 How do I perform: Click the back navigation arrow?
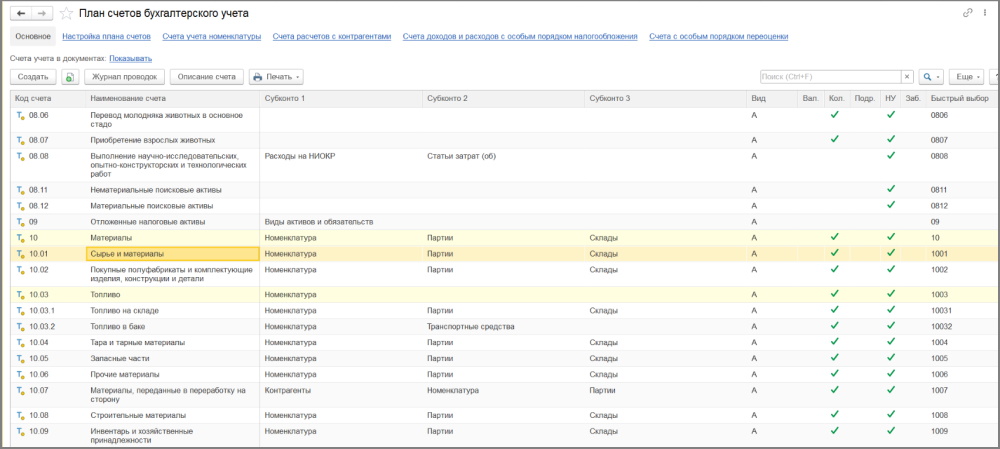point(21,13)
